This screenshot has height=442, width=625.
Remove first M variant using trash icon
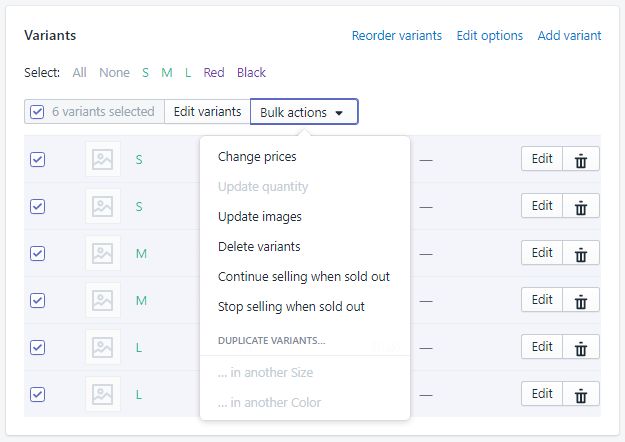(581, 253)
